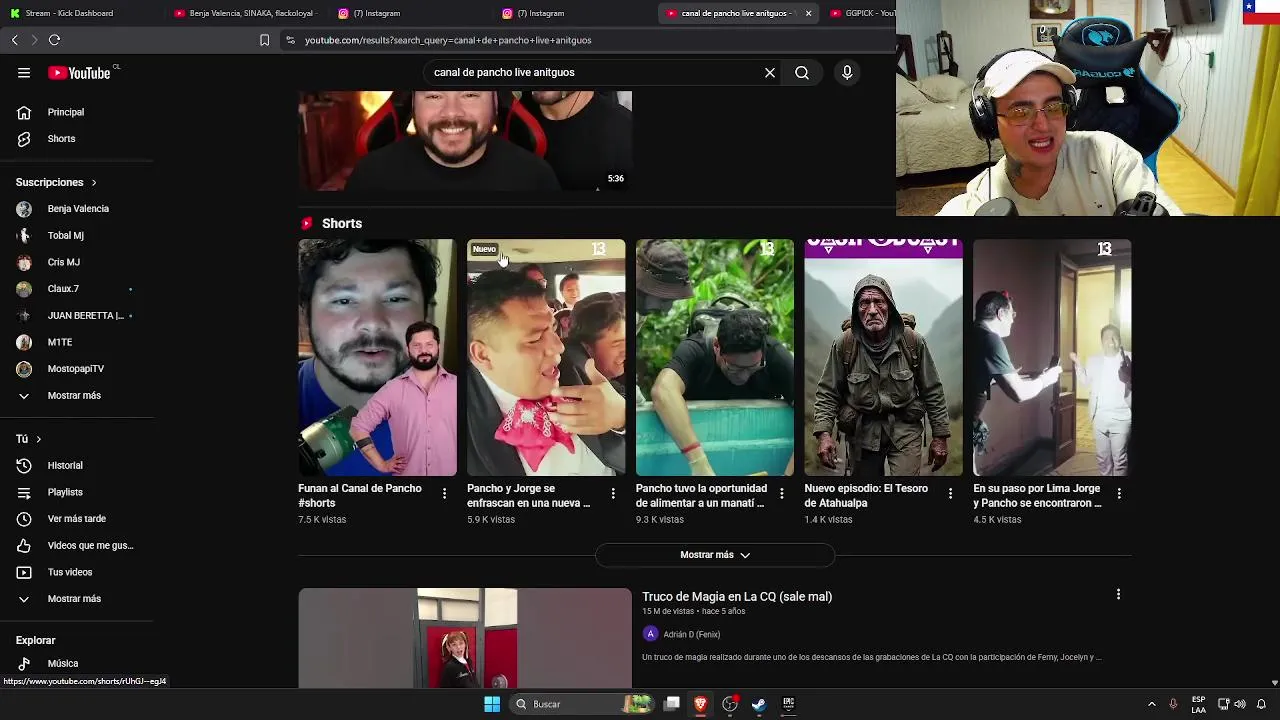
Task: Reload the current page
Action: click(55, 40)
